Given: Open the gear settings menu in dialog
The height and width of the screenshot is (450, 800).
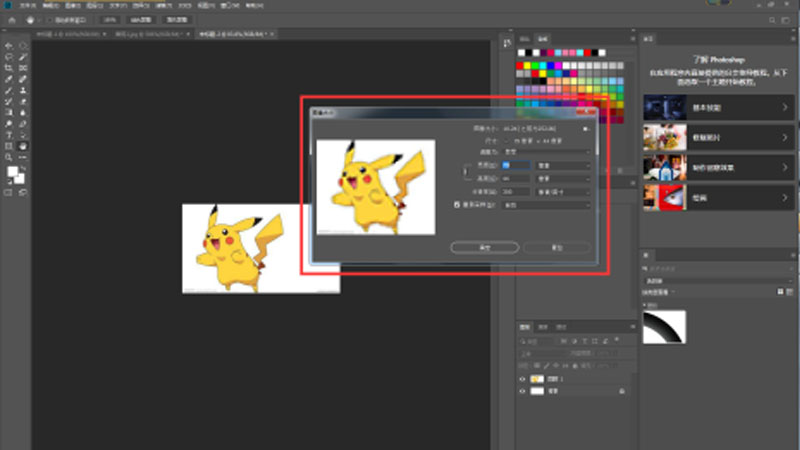Looking at the screenshot, I should pyautogui.click(x=586, y=129).
